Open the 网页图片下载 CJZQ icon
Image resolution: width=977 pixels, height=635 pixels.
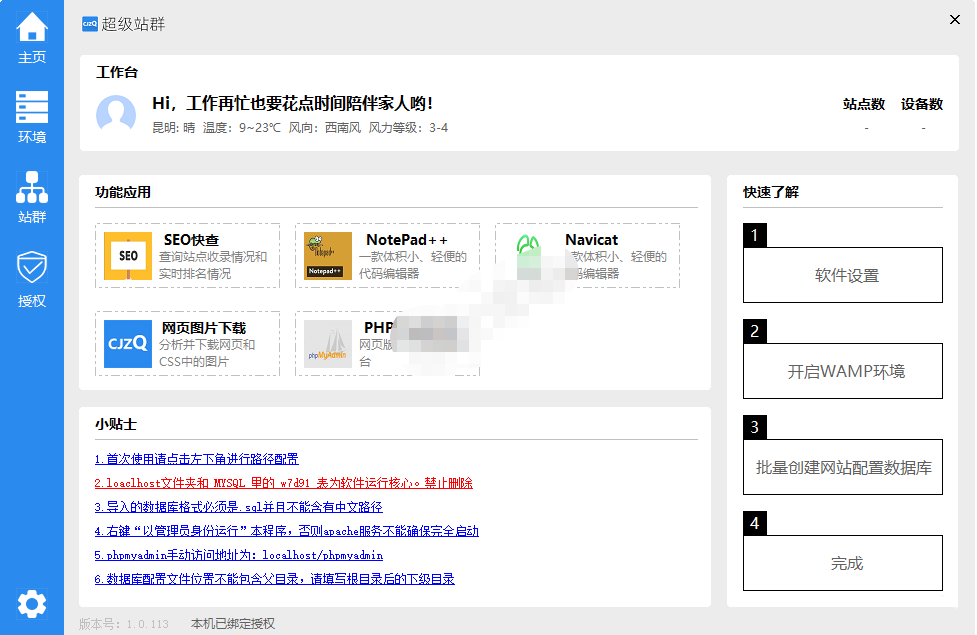point(128,344)
